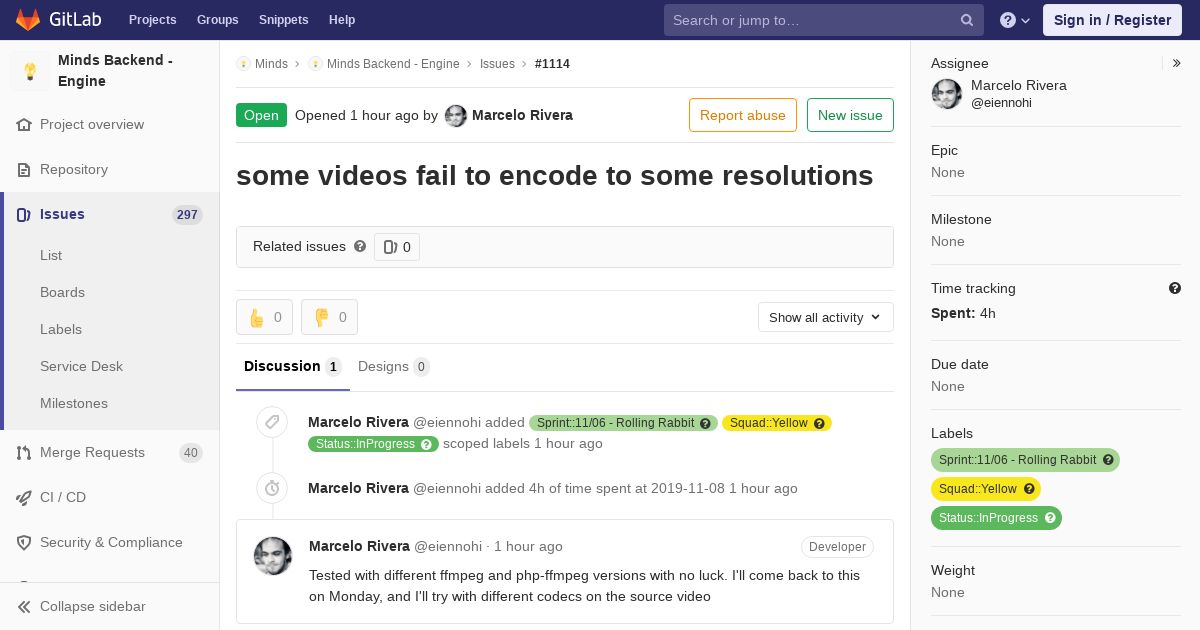Open help for sidebar Status::InProgress label
The height and width of the screenshot is (630, 1200).
(x=1050, y=518)
